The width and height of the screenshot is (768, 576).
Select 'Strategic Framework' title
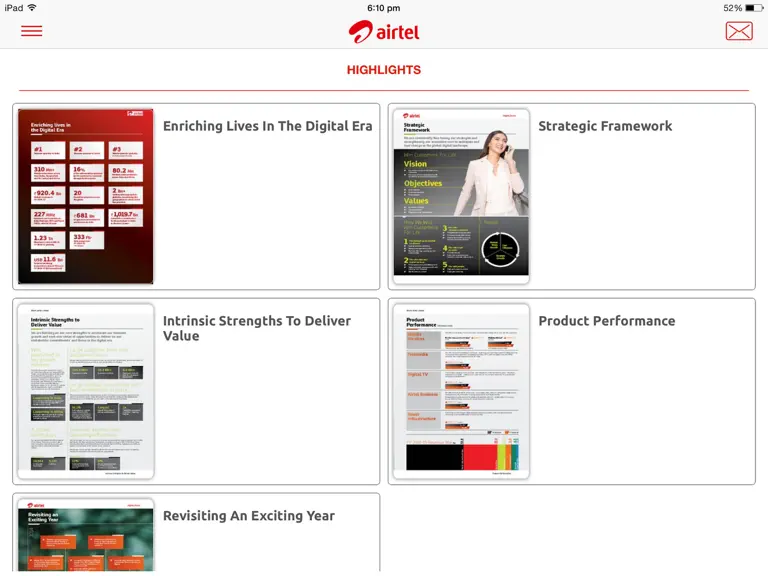click(605, 126)
